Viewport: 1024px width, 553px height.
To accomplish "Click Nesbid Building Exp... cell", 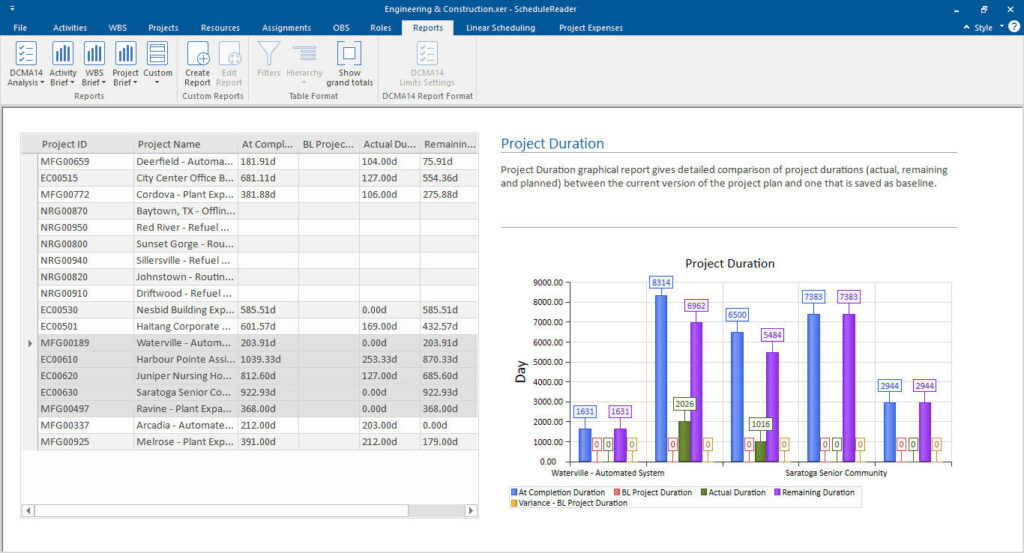I will [185, 309].
